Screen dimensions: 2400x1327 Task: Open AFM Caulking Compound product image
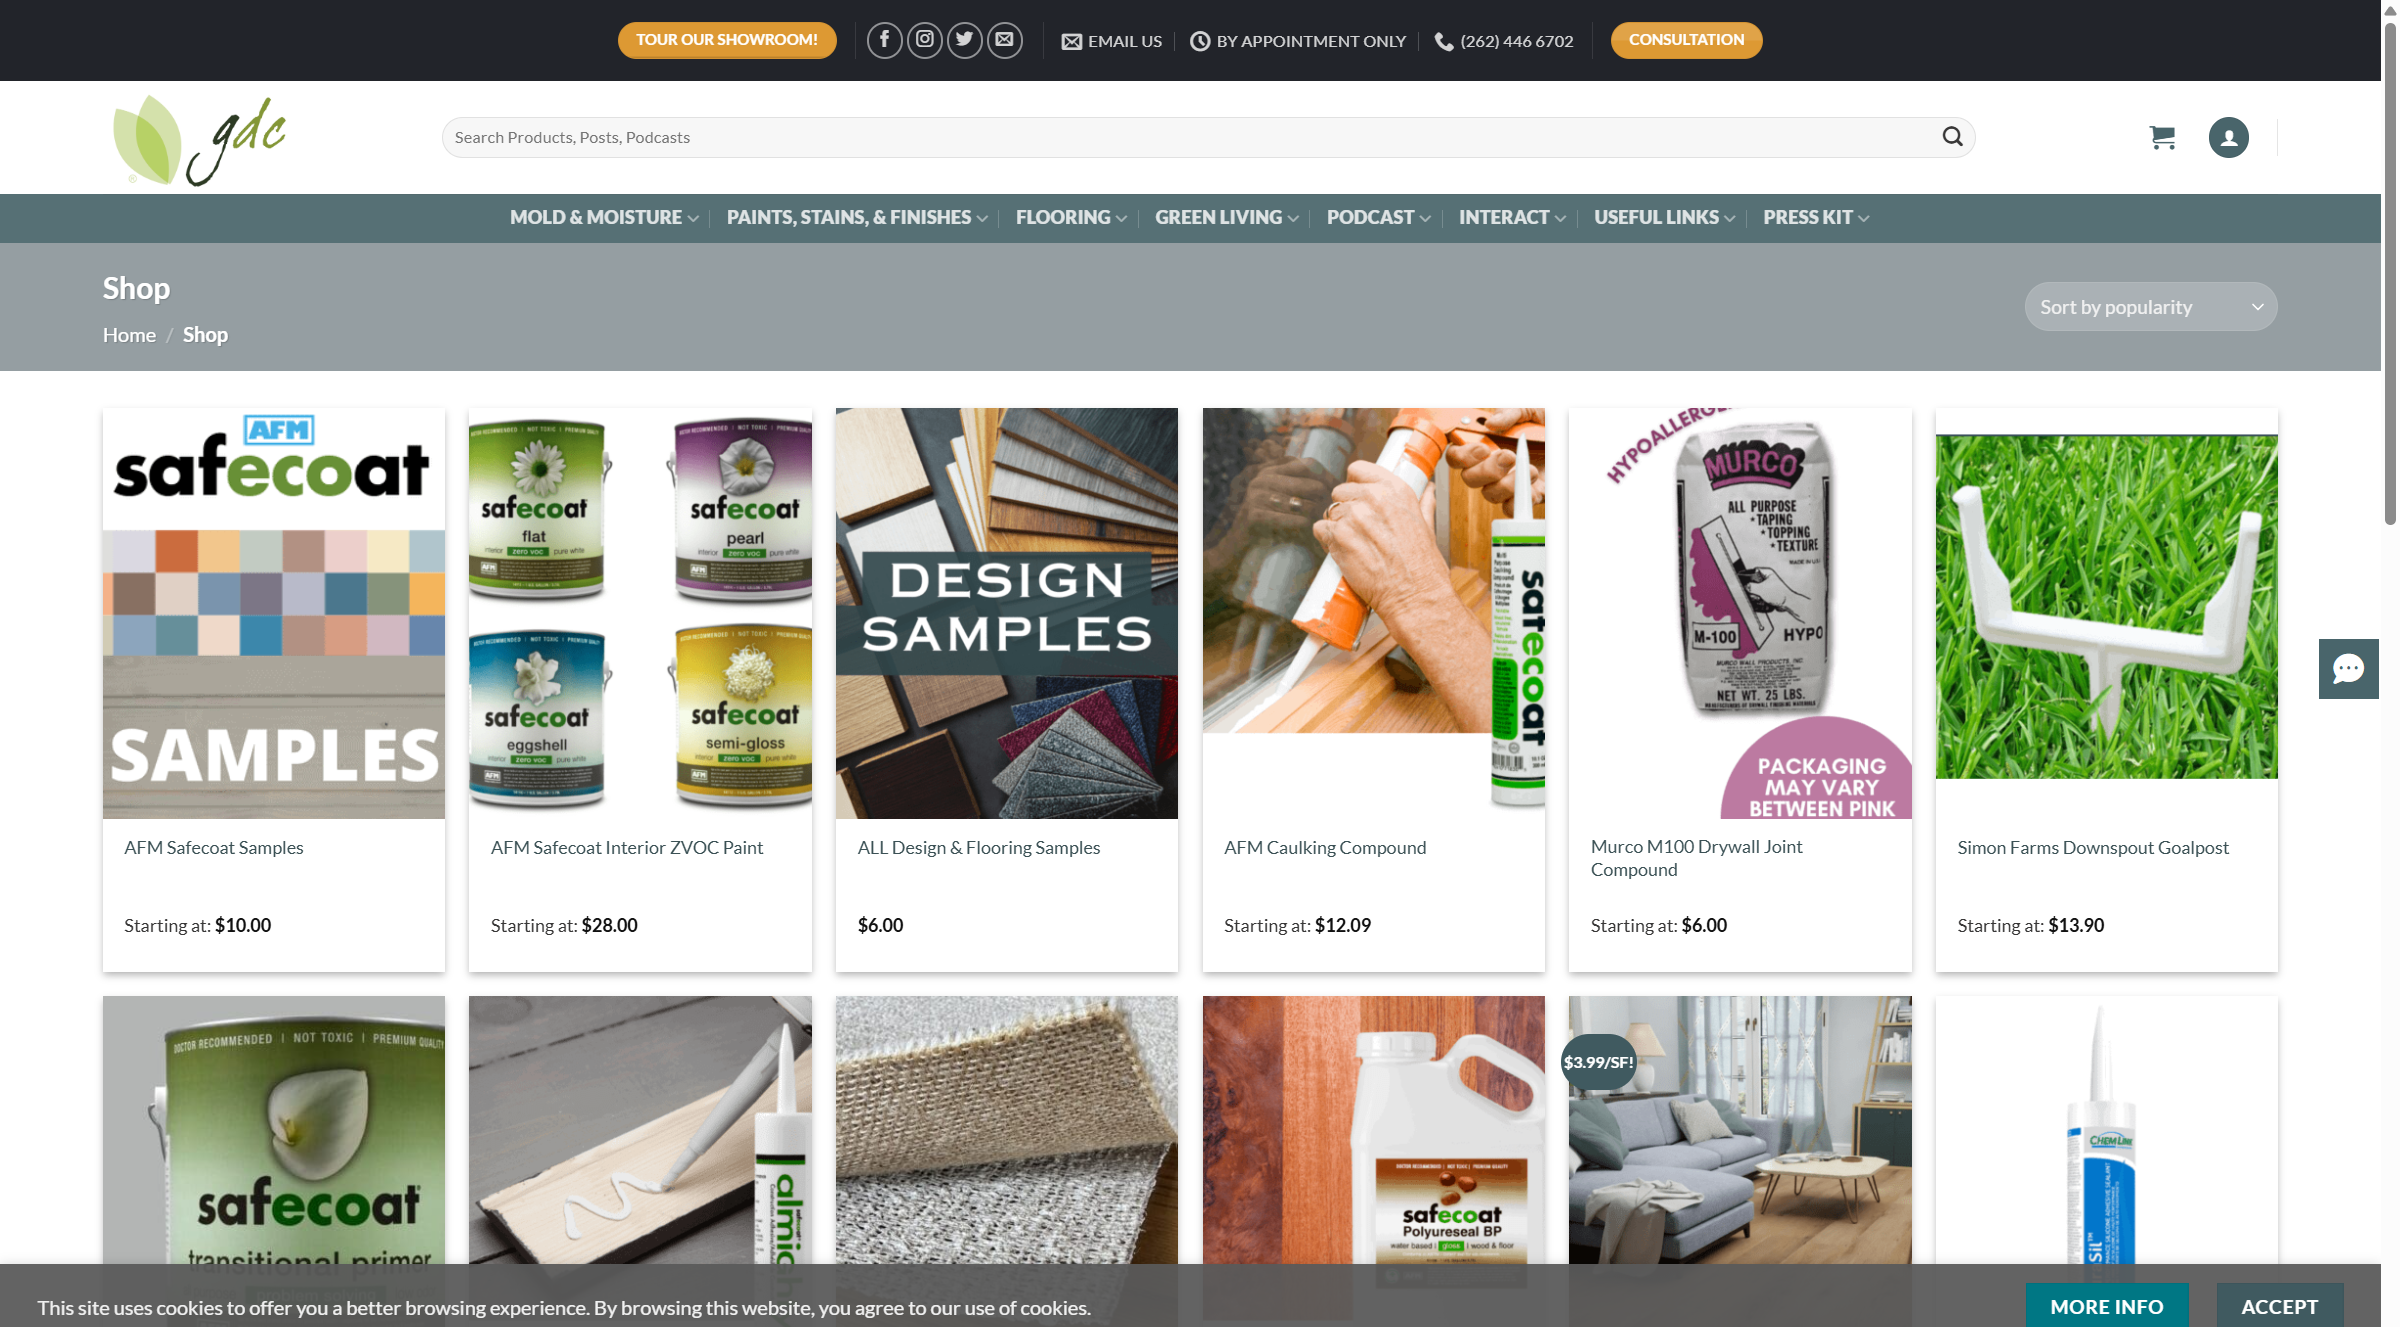[1373, 613]
